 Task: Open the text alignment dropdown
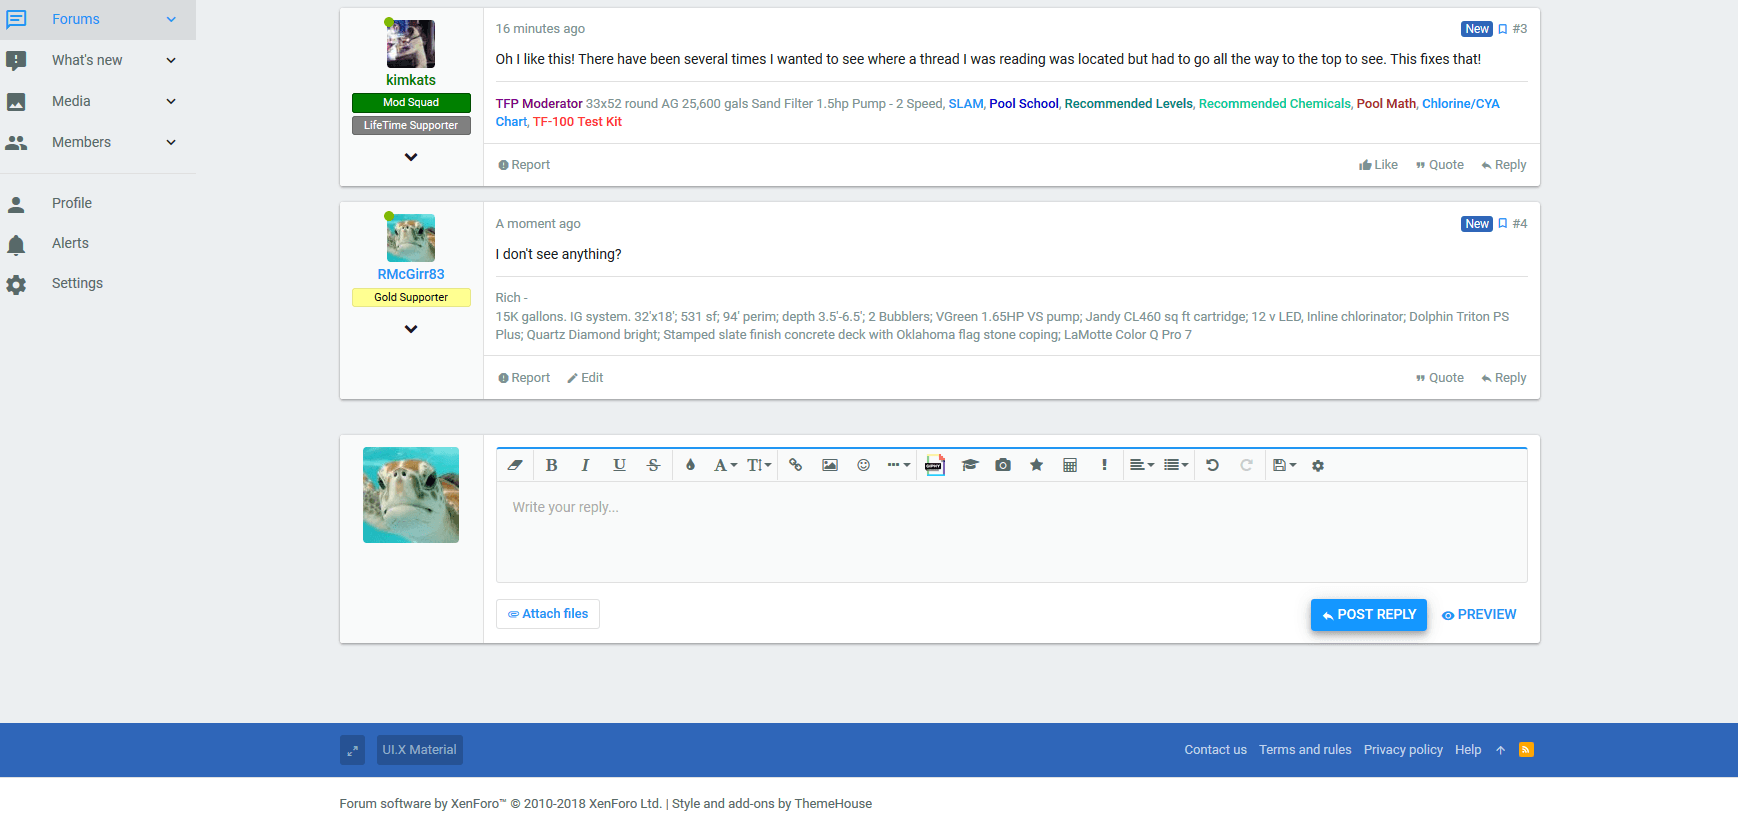[1141, 465]
